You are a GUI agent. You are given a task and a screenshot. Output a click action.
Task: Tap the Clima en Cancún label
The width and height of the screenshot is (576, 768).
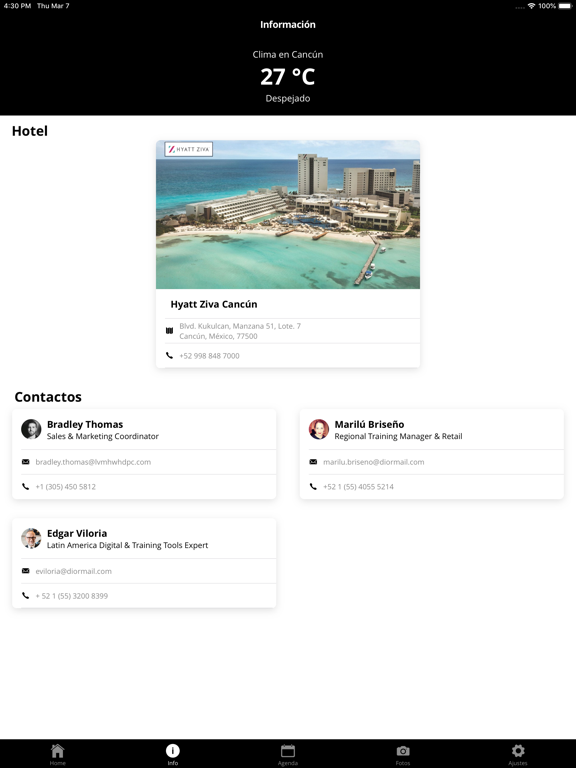(x=288, y=54)
